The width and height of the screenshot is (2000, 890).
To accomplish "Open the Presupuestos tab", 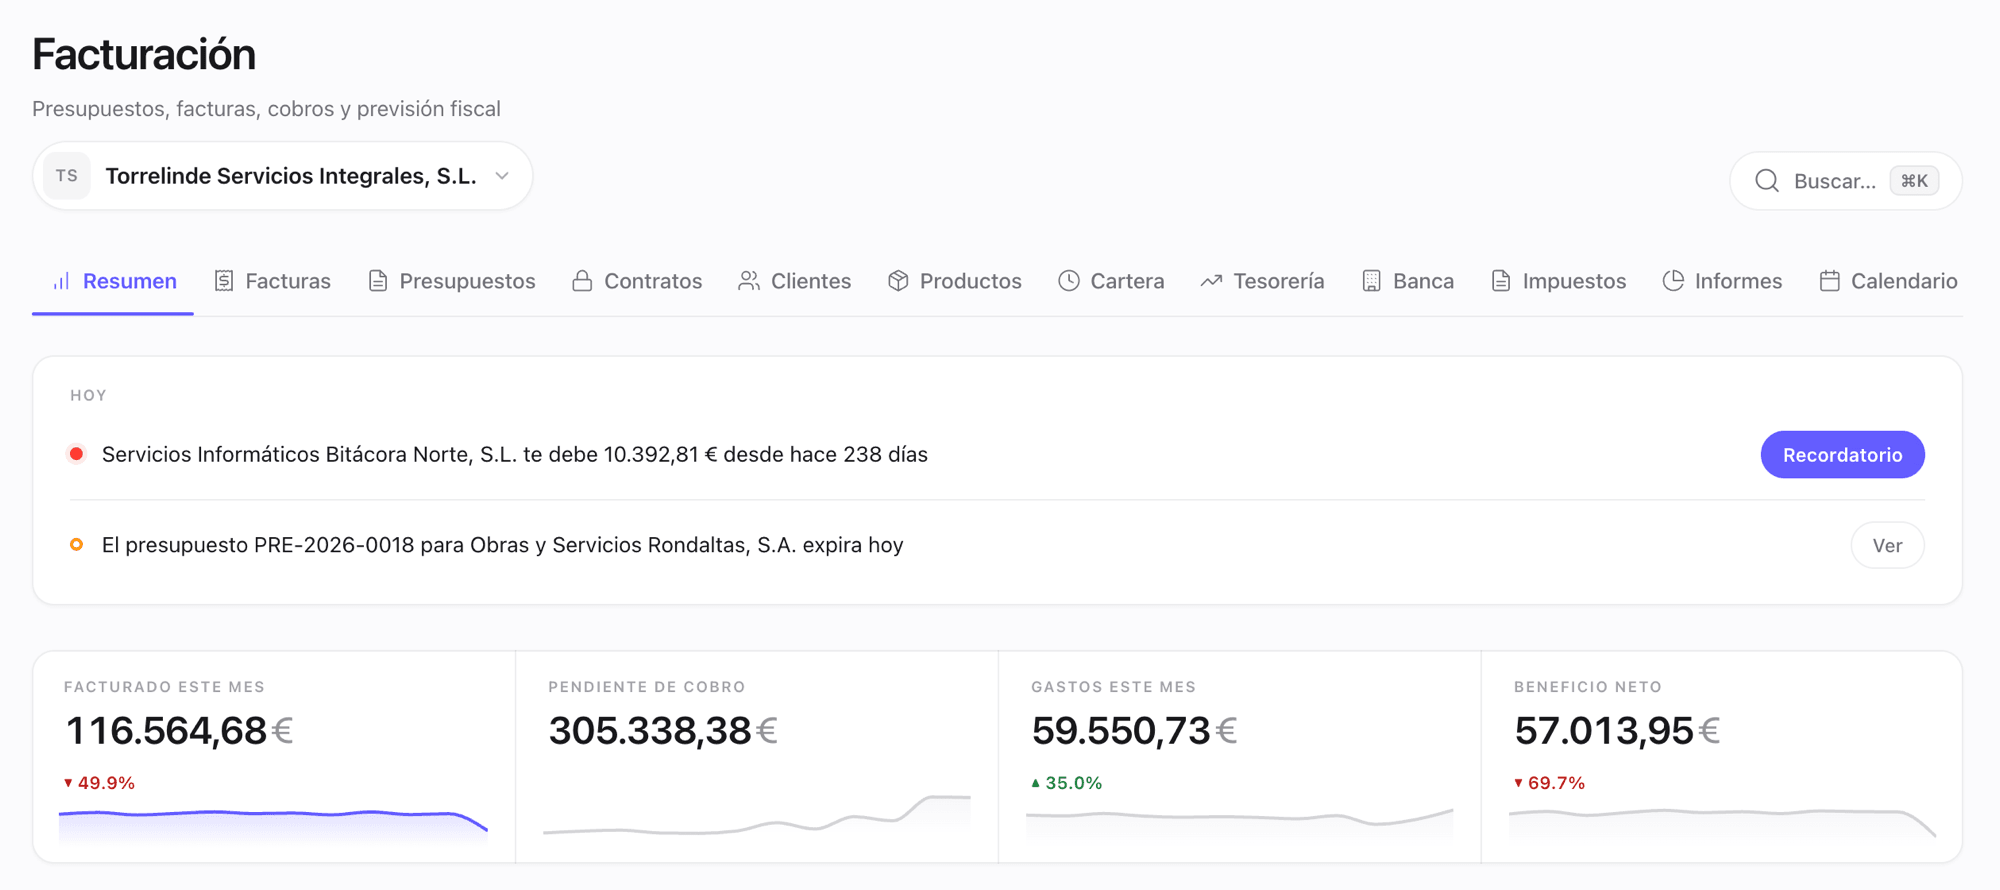I will point(452,281).
